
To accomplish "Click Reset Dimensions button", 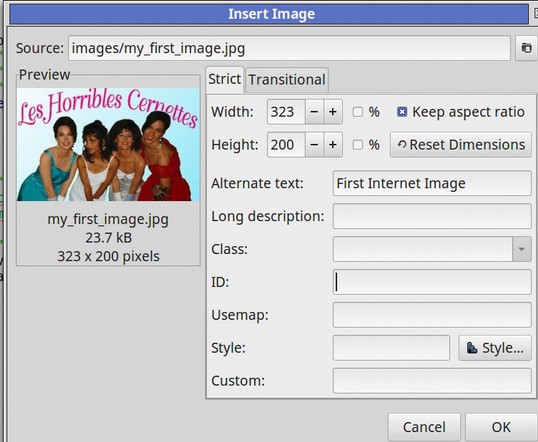I will click(x=461, y=145).
